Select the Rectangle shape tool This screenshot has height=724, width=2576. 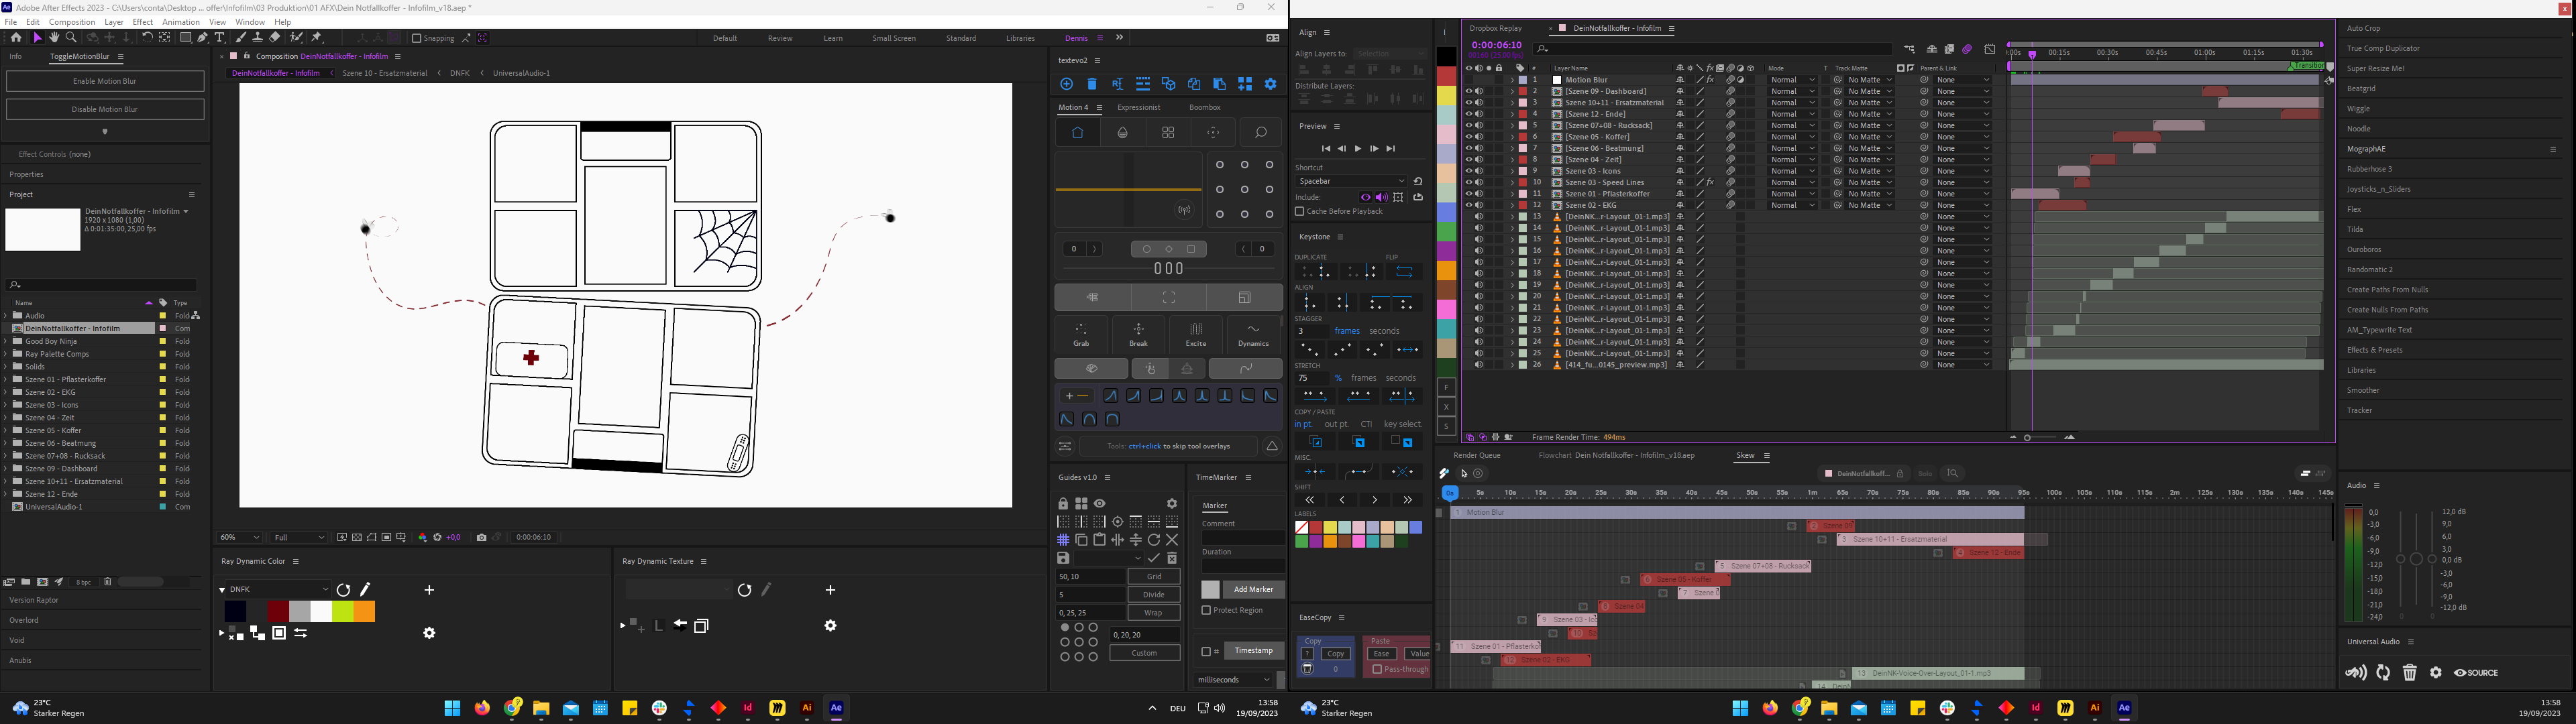[x=186, y=38]
